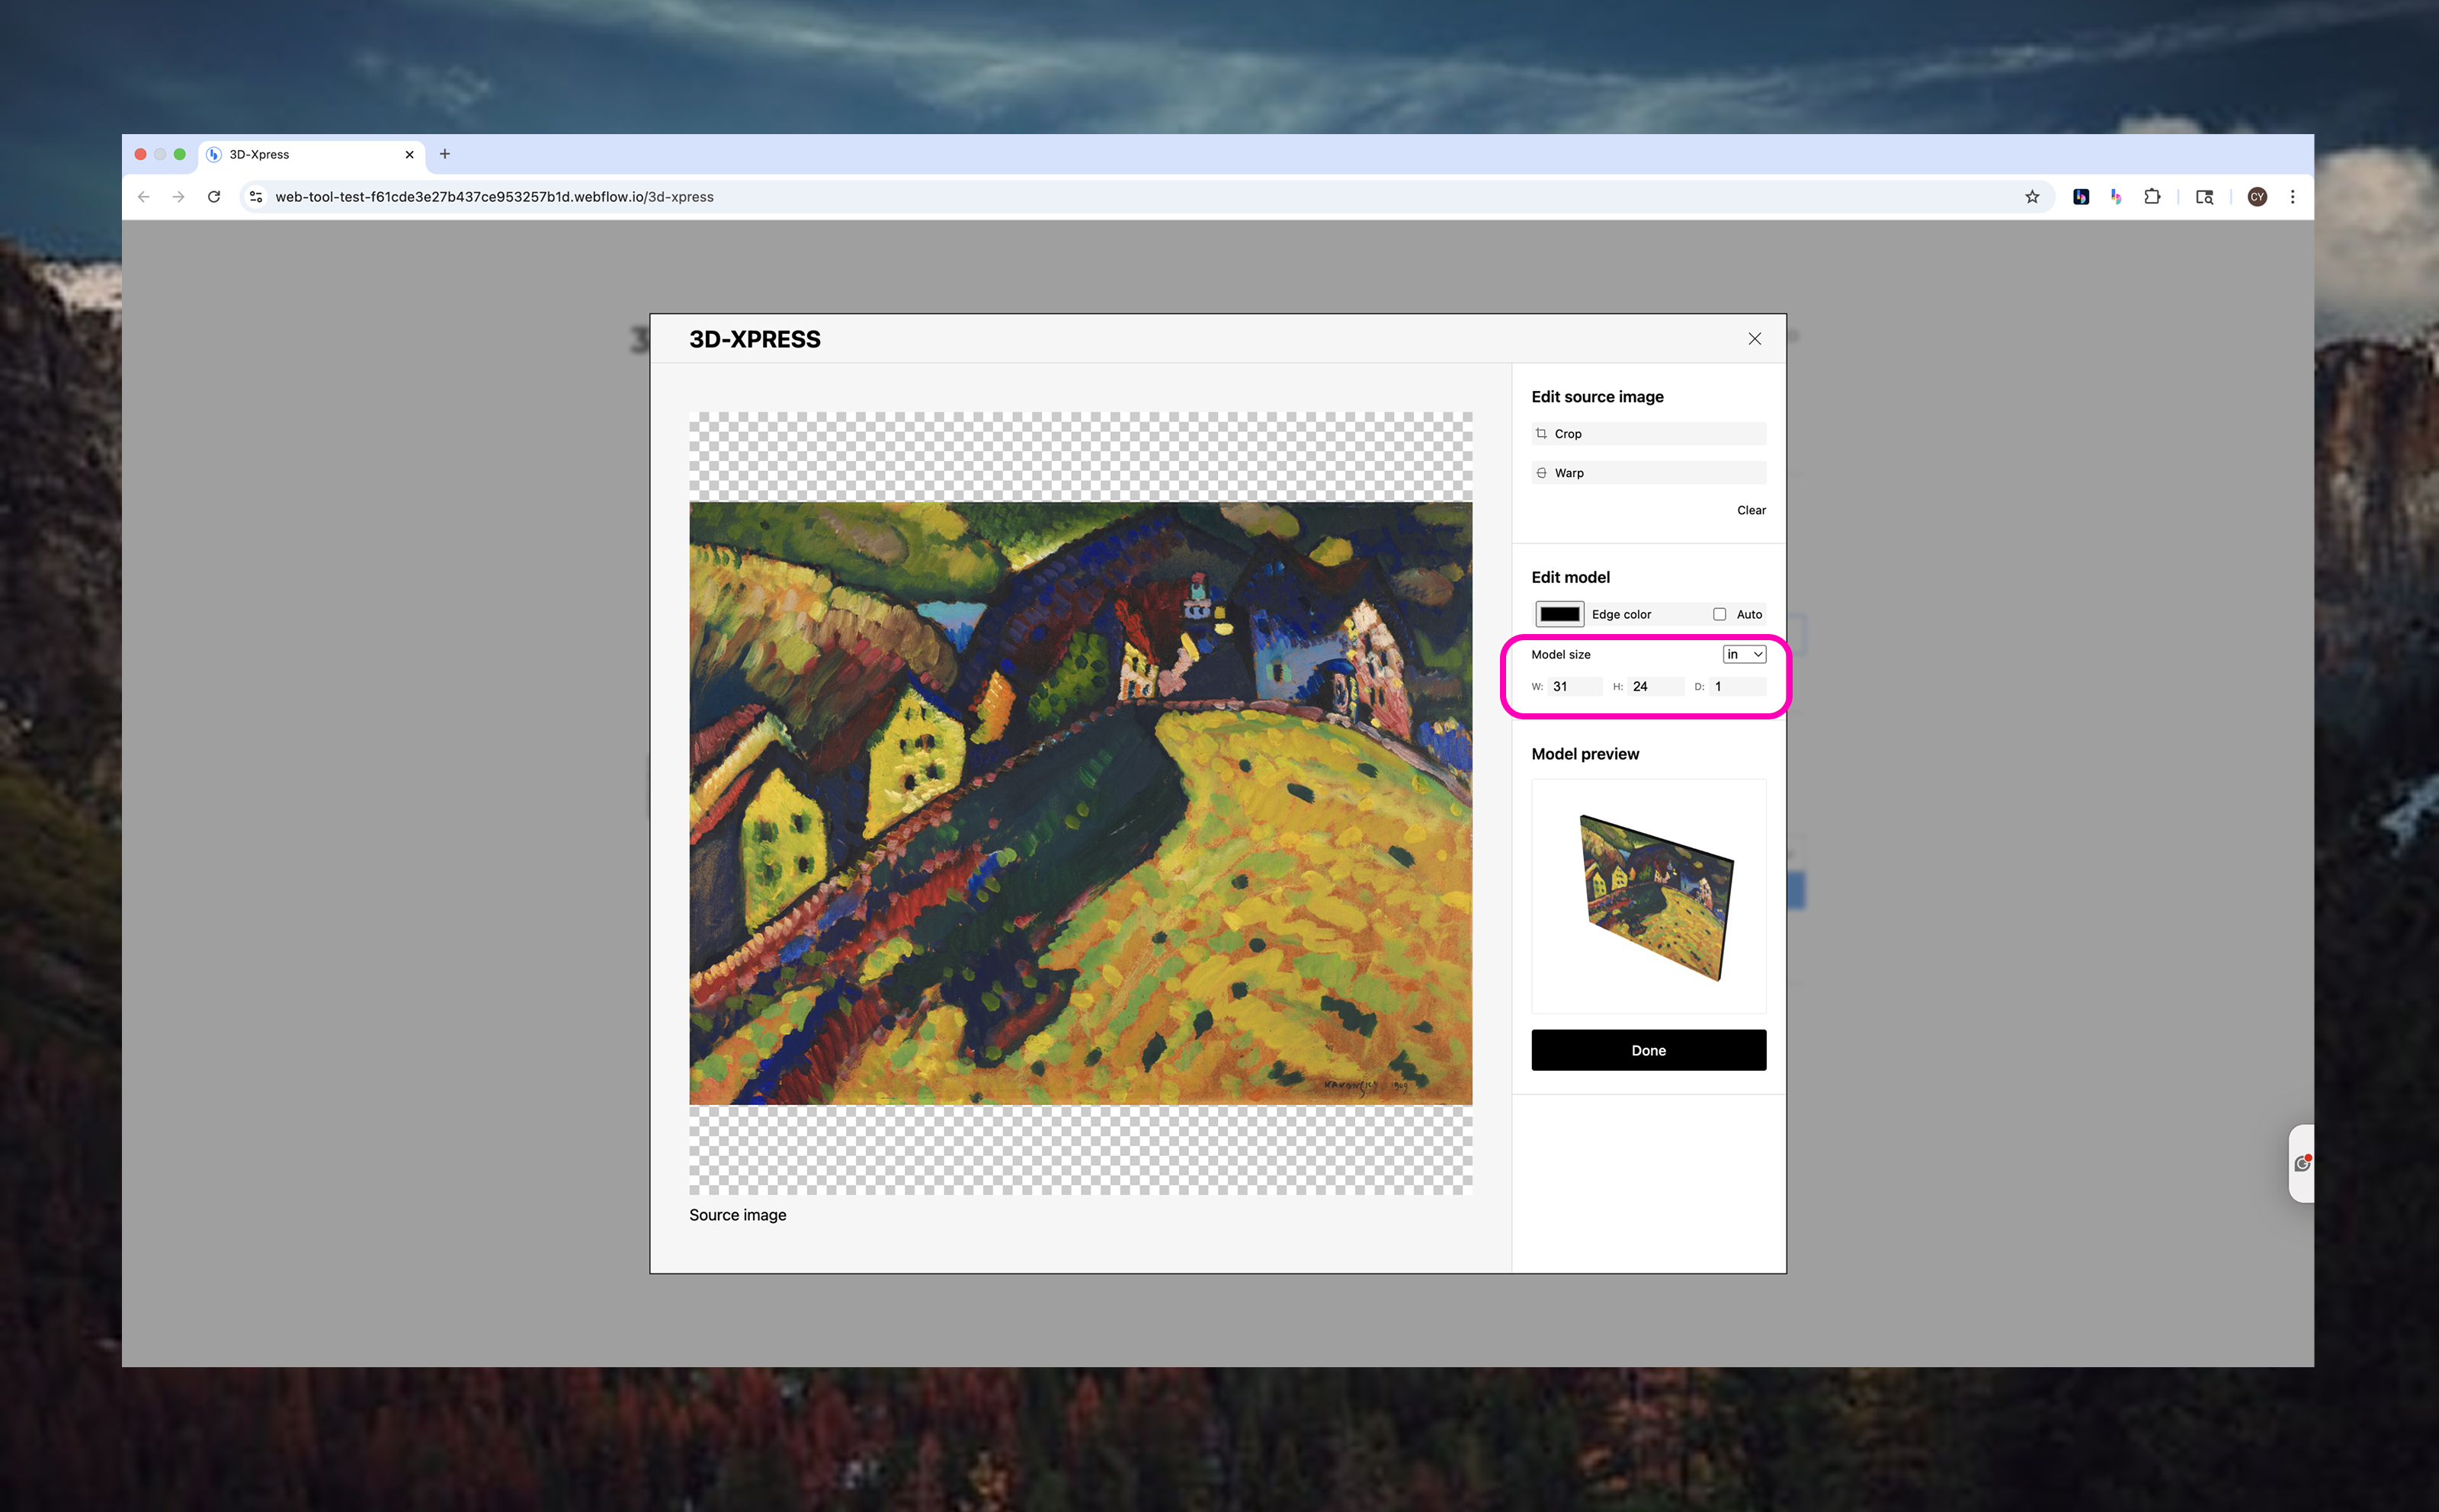Click the 3D model preview thumbnail
Image resolution: width=2439 pixels, height=1512 pixels.
coord(1648,896)
